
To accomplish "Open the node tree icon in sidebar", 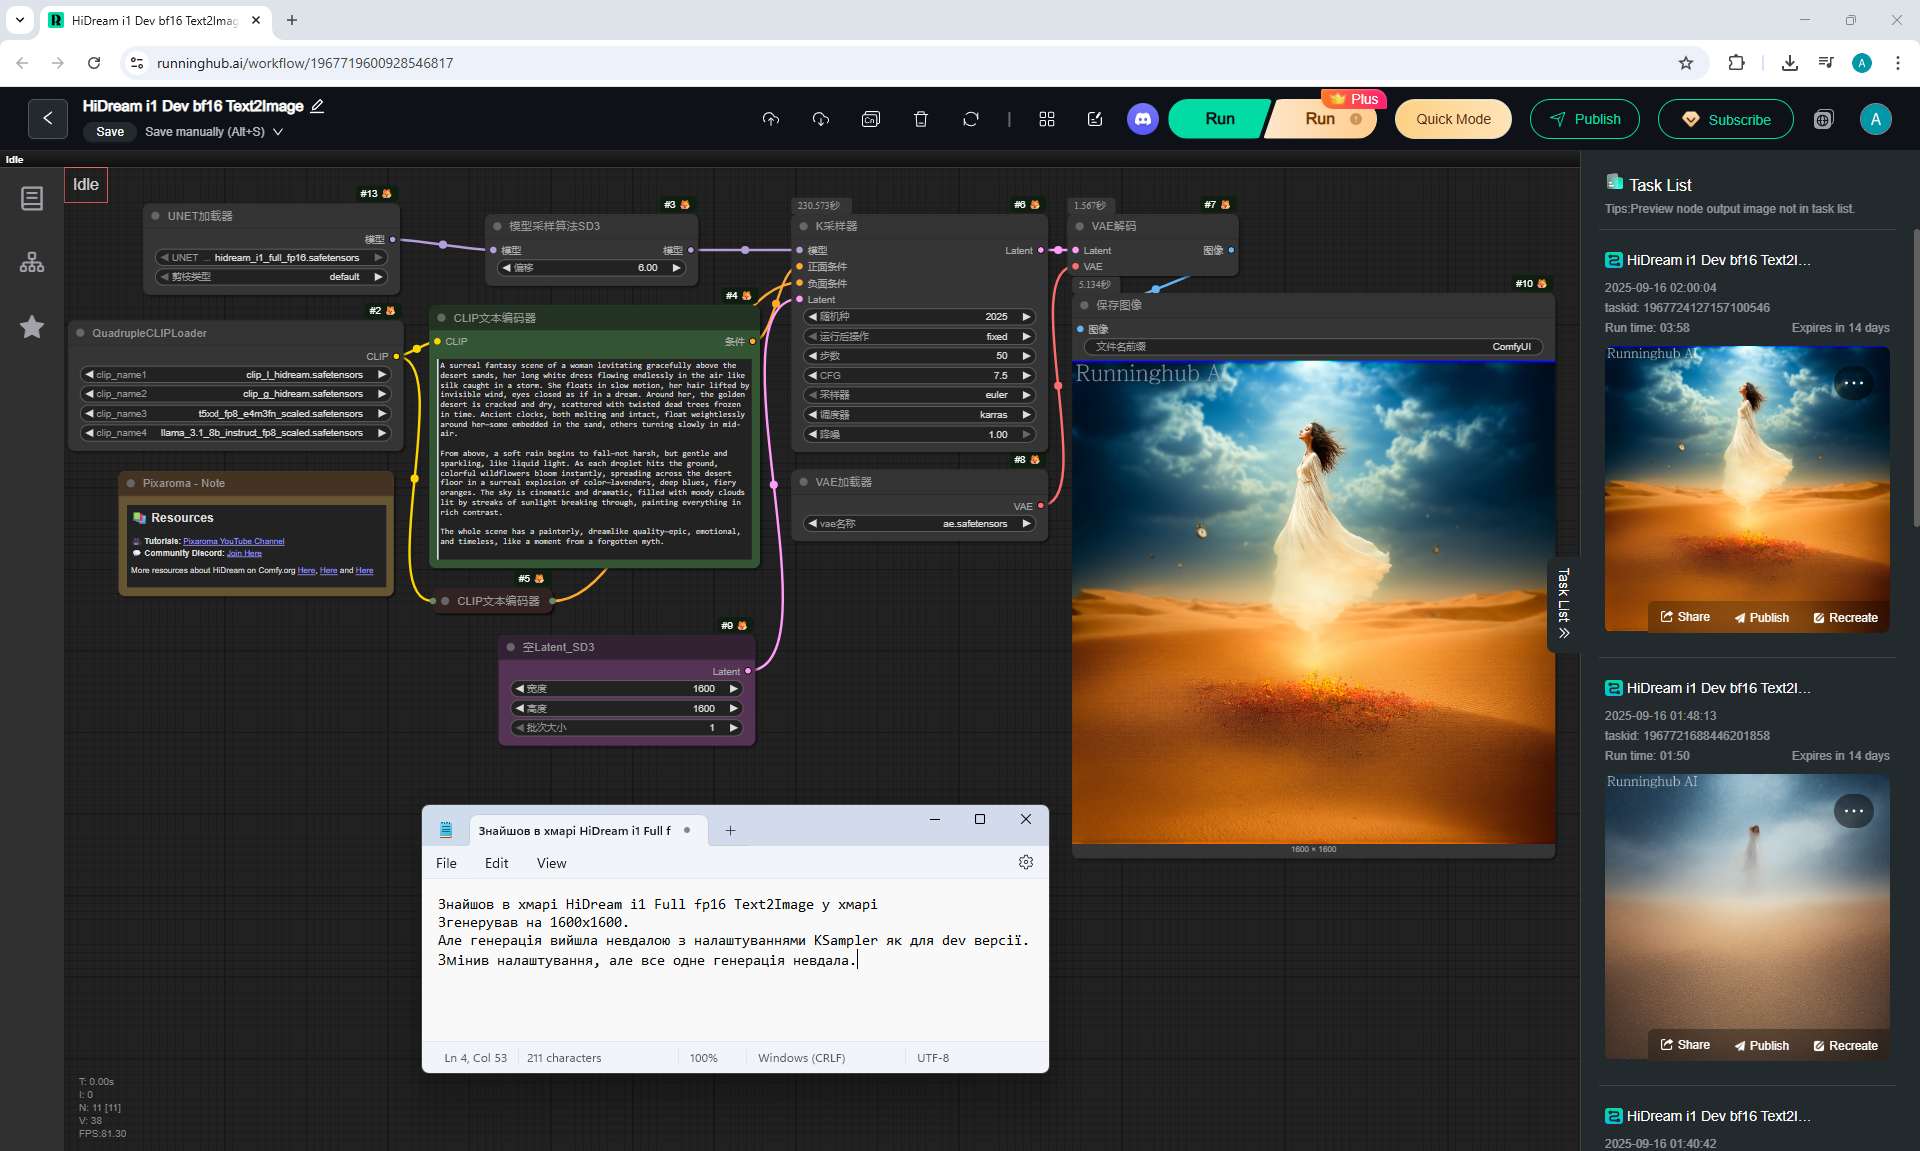I will 32,263.
